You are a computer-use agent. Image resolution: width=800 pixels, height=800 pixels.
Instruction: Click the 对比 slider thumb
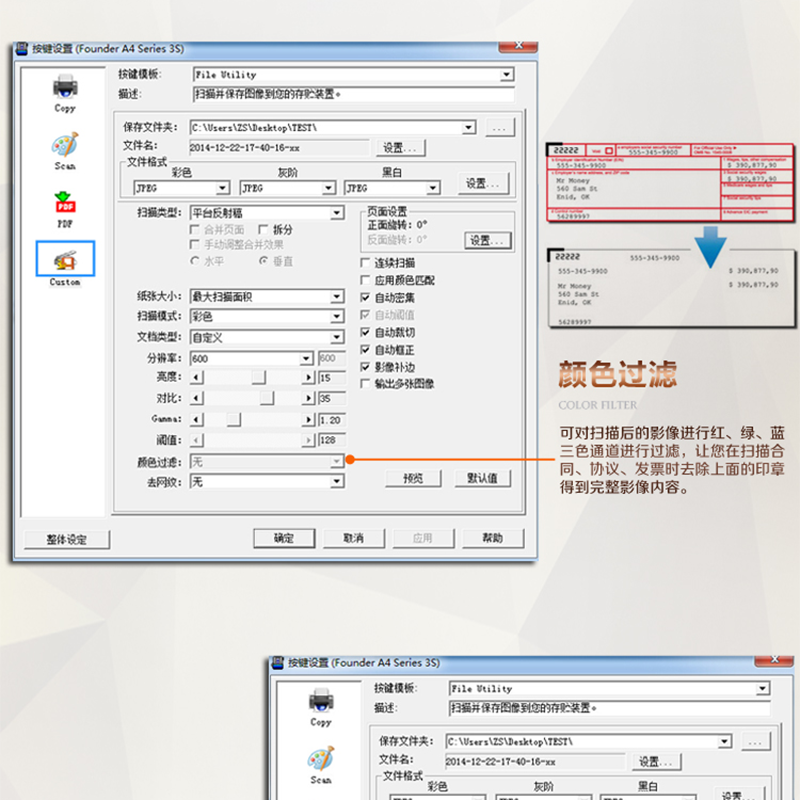point(267,399)
